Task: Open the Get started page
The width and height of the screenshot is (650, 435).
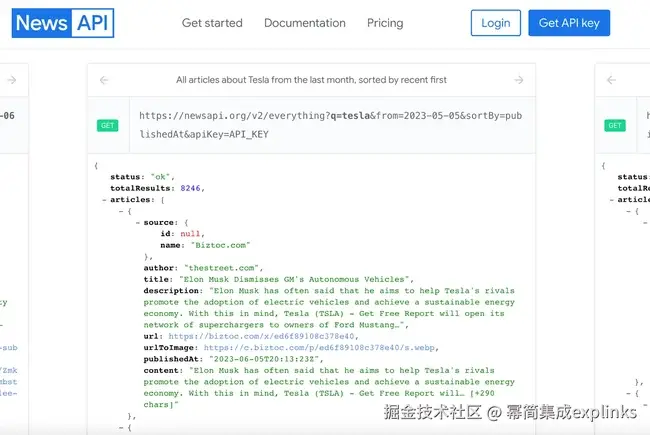Action: coord(212,23)
